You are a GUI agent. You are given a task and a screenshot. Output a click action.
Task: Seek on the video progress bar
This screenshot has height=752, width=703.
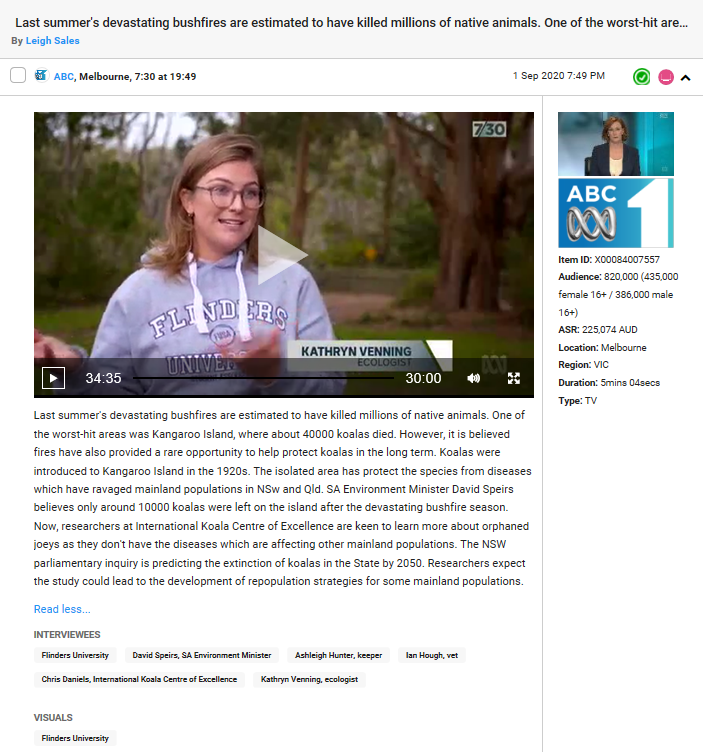[x=263, y=378]
